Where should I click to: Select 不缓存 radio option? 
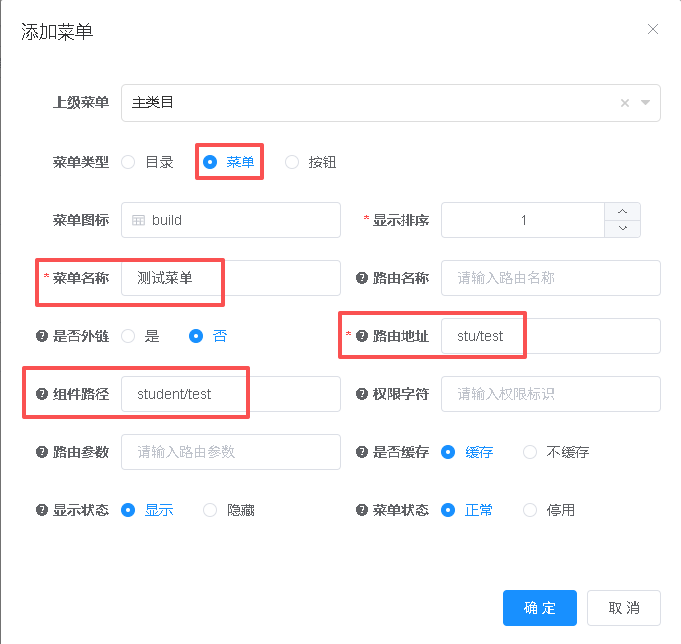click(530, 452)
